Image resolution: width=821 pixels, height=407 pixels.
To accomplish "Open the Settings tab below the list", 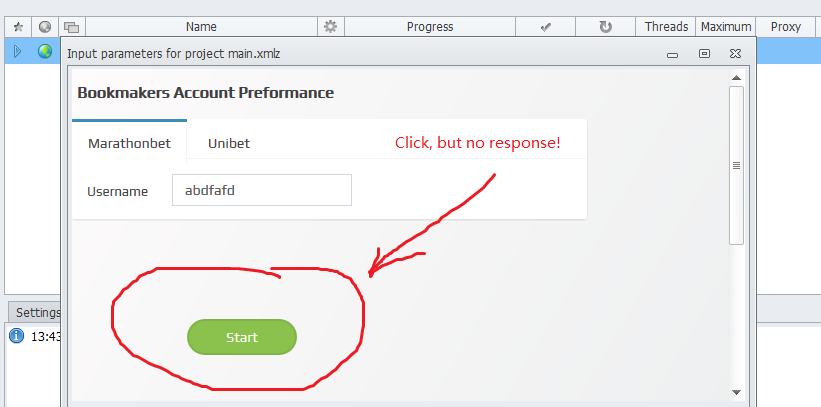I will click(x=37, y=313).
